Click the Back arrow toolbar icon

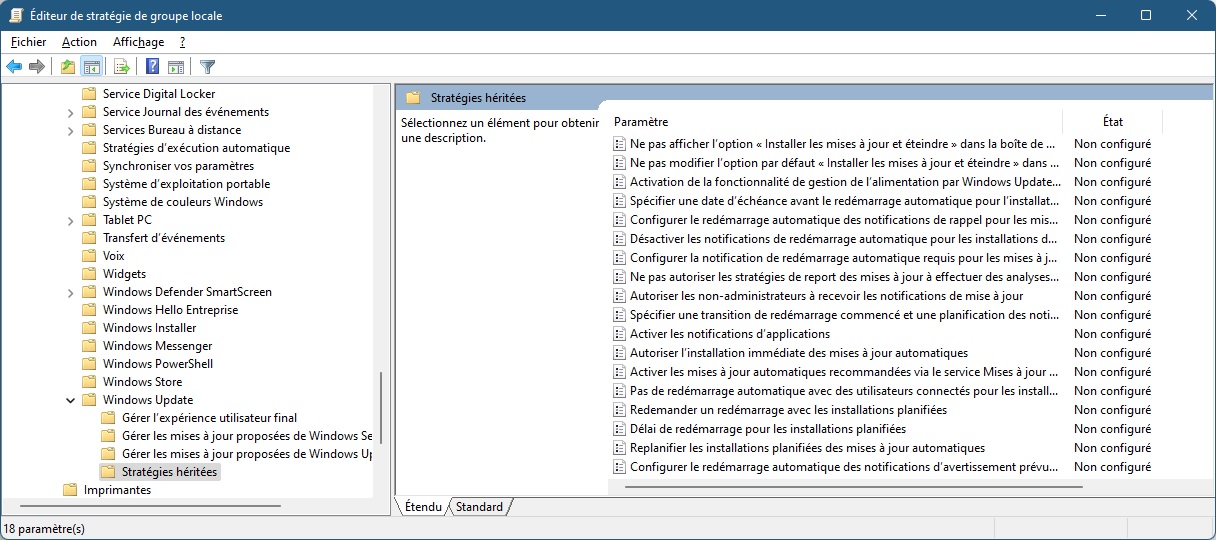(x=14, y=67)
